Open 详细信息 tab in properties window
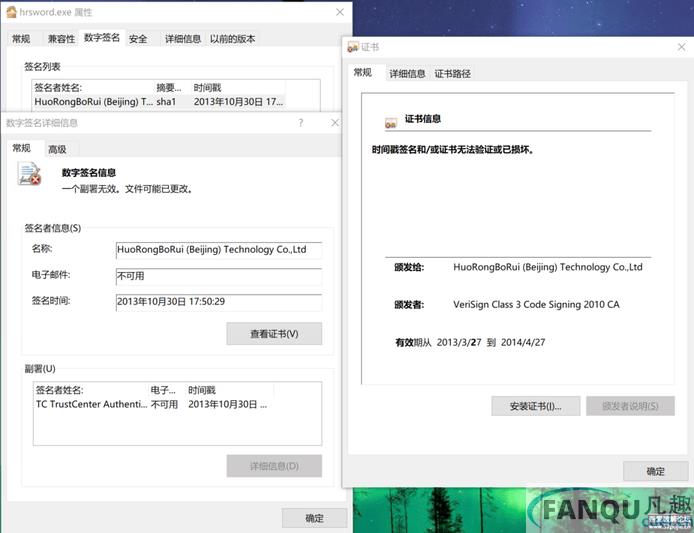Screen dimensions: 694x533 [183, 39]
